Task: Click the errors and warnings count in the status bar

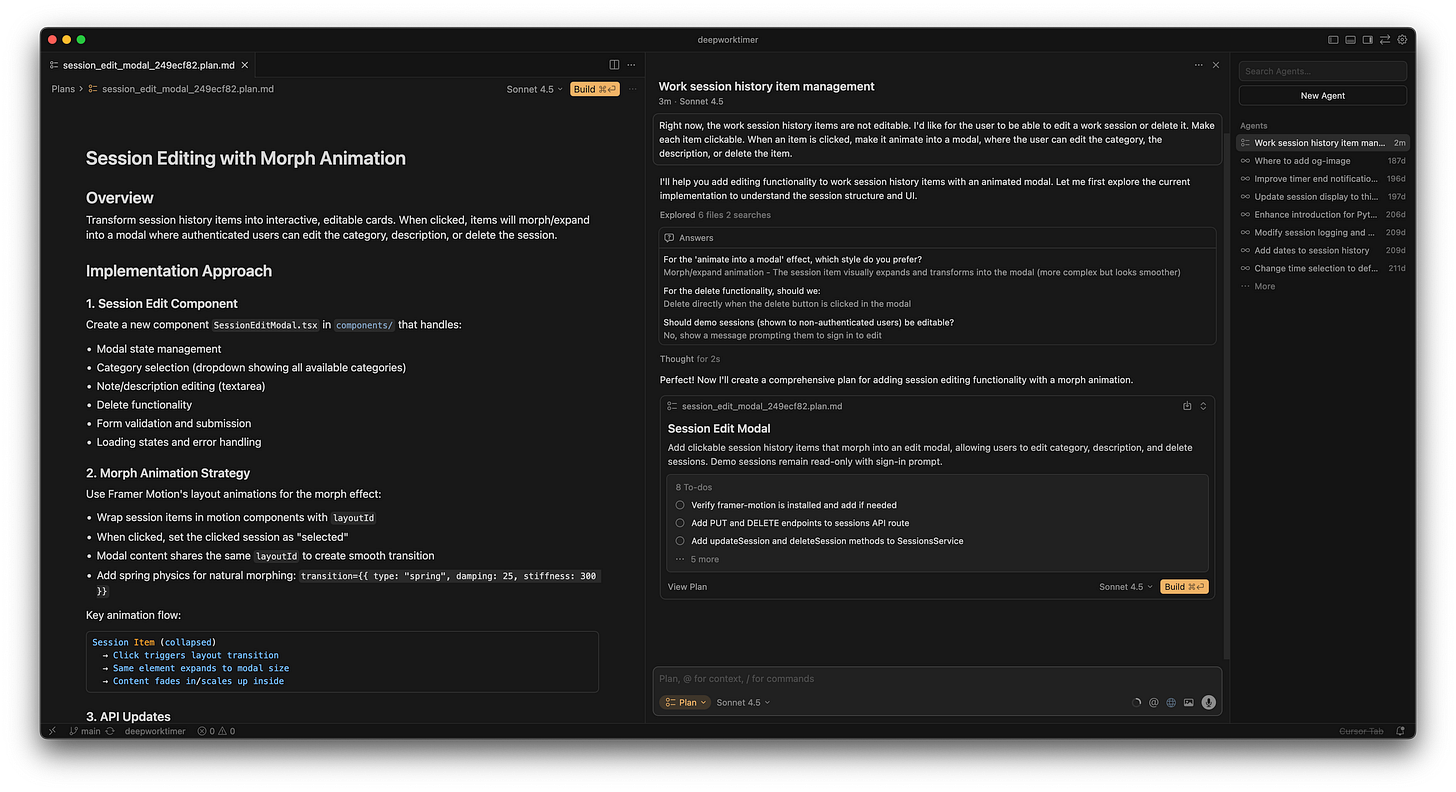Action: [216, 731]
